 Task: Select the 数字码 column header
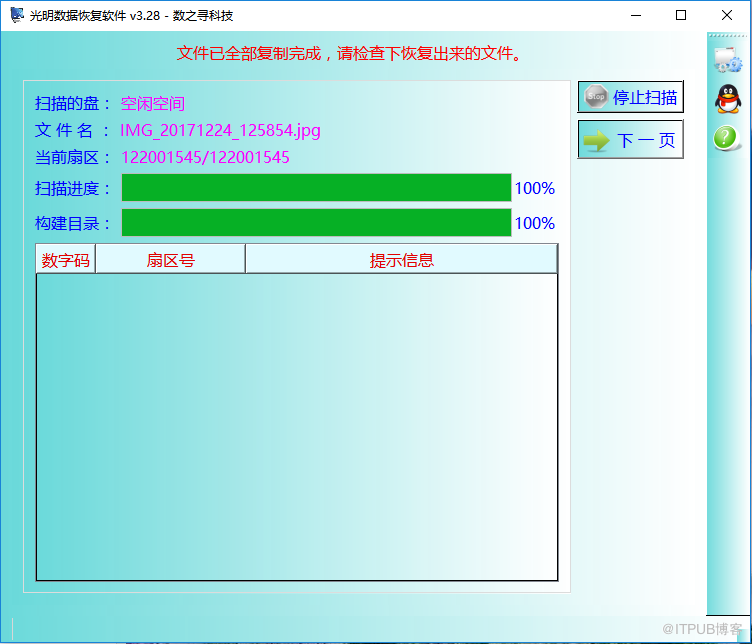[66, 259]
